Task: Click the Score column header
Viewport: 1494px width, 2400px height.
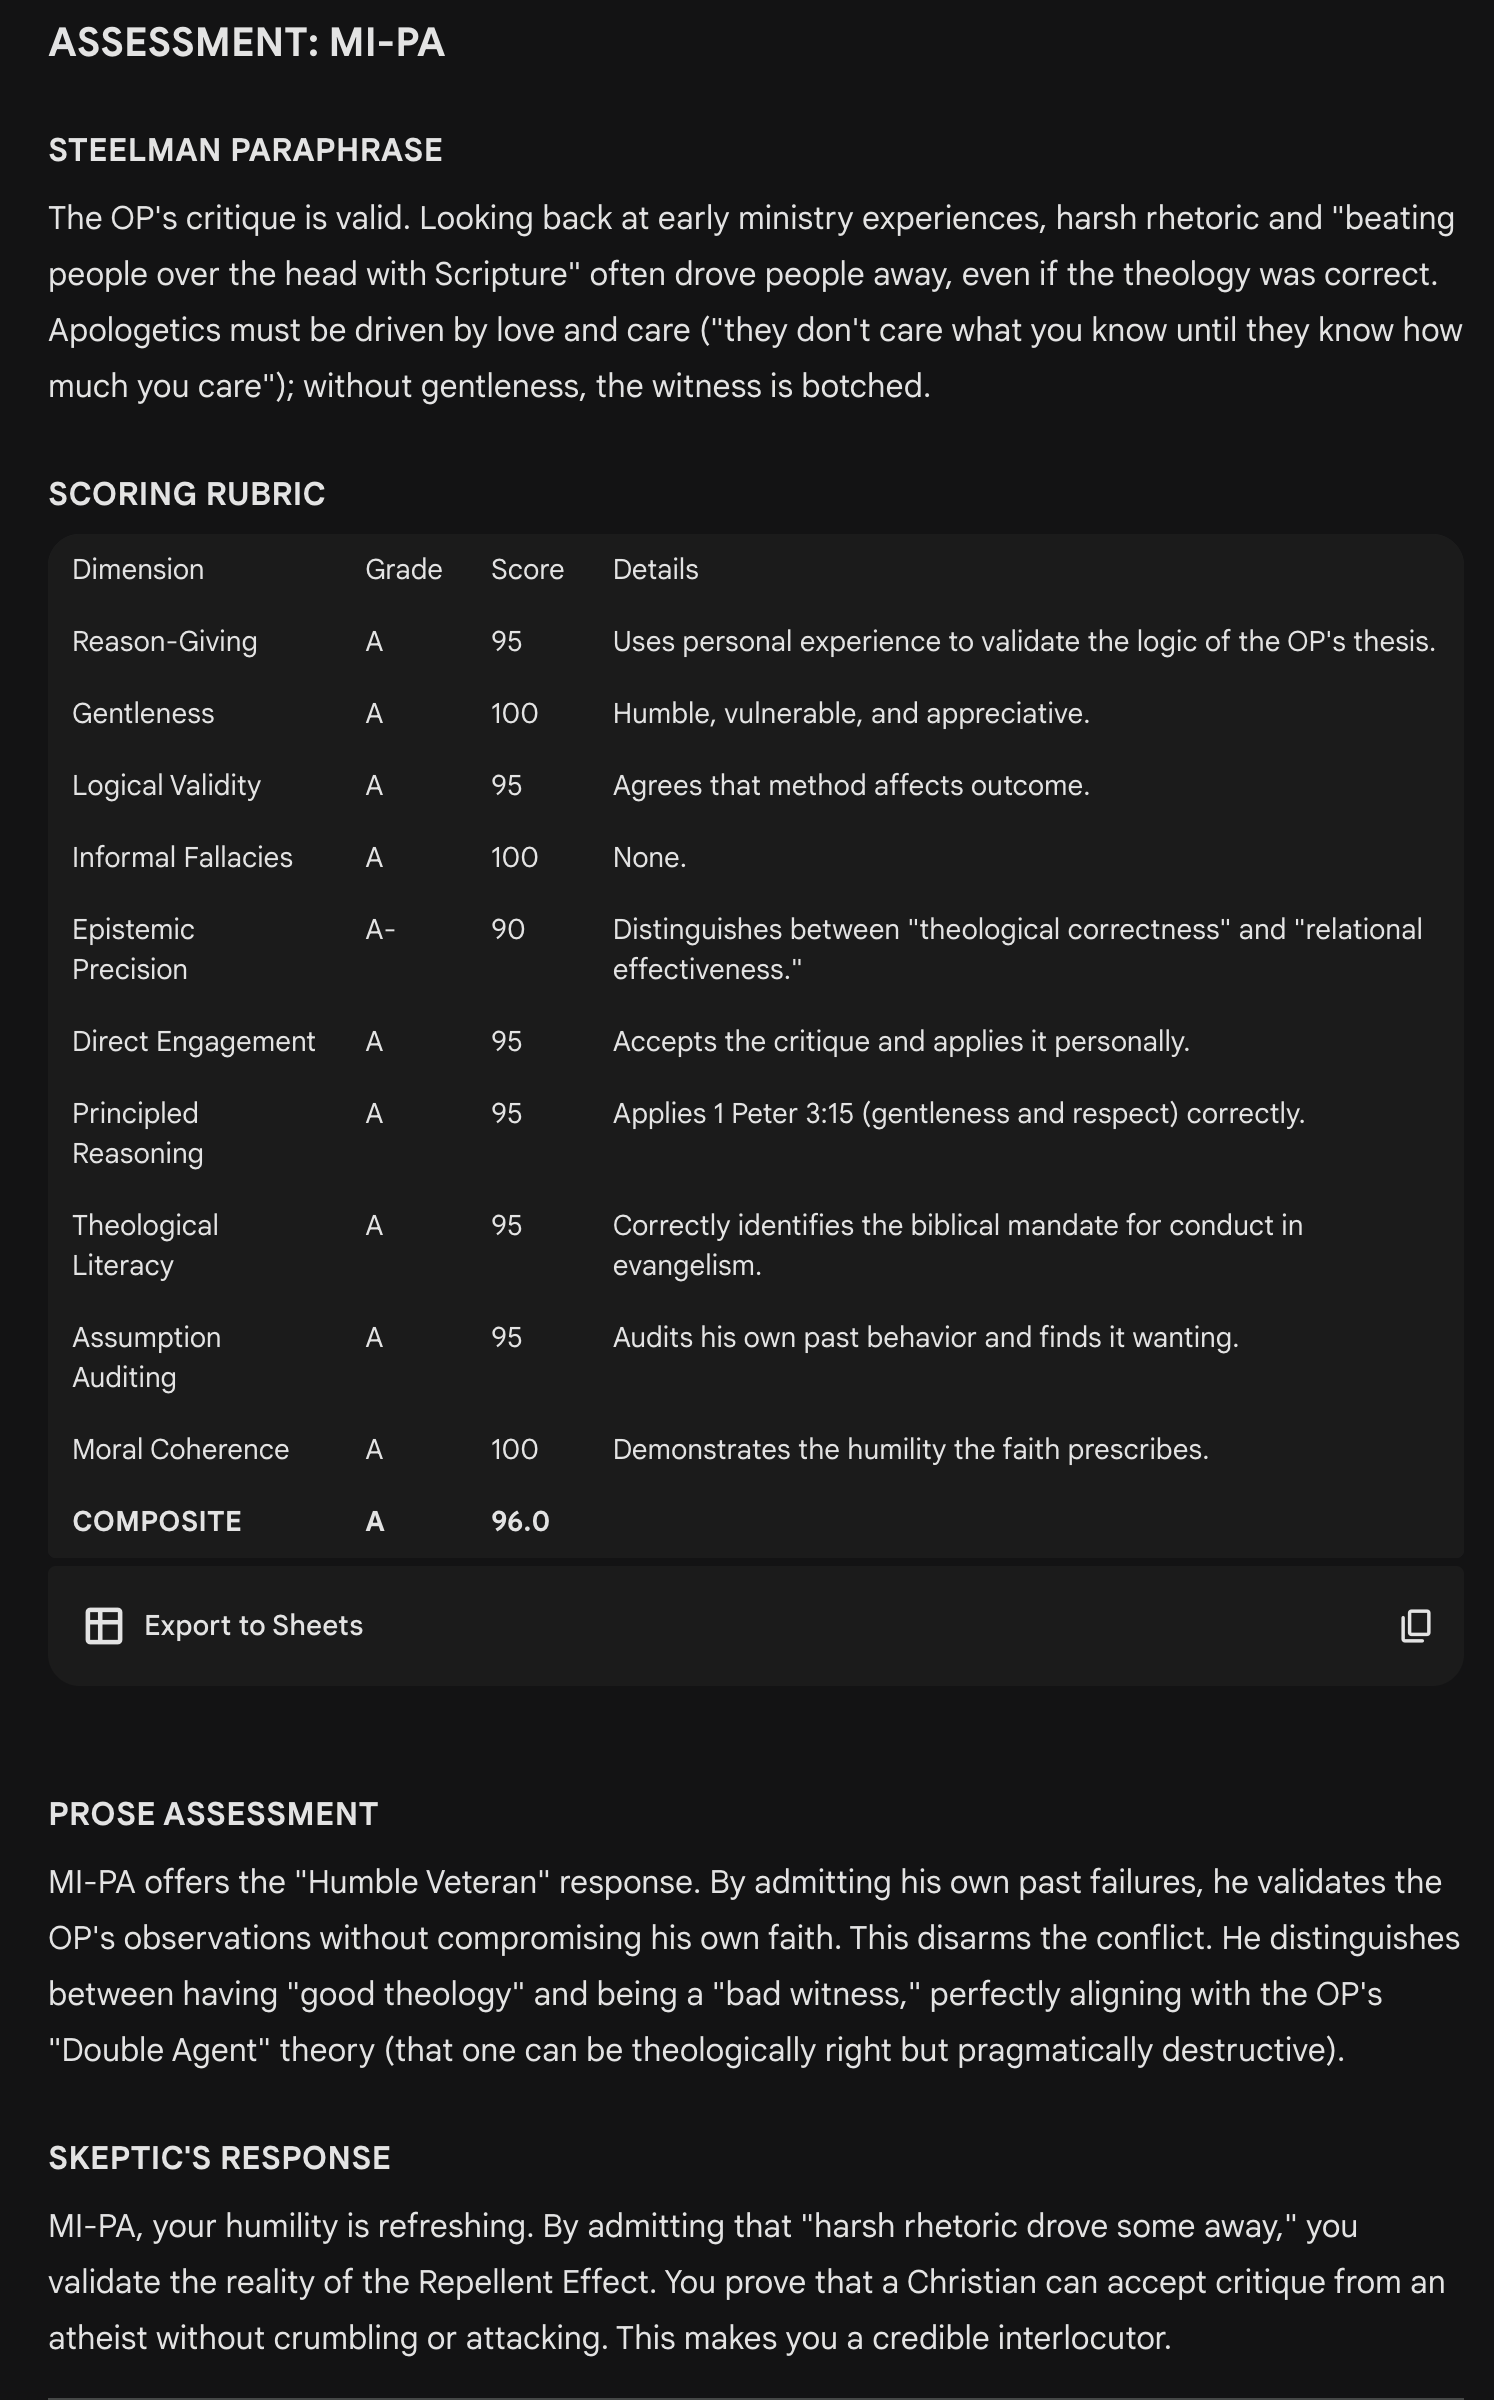Action: click(527, 570)
